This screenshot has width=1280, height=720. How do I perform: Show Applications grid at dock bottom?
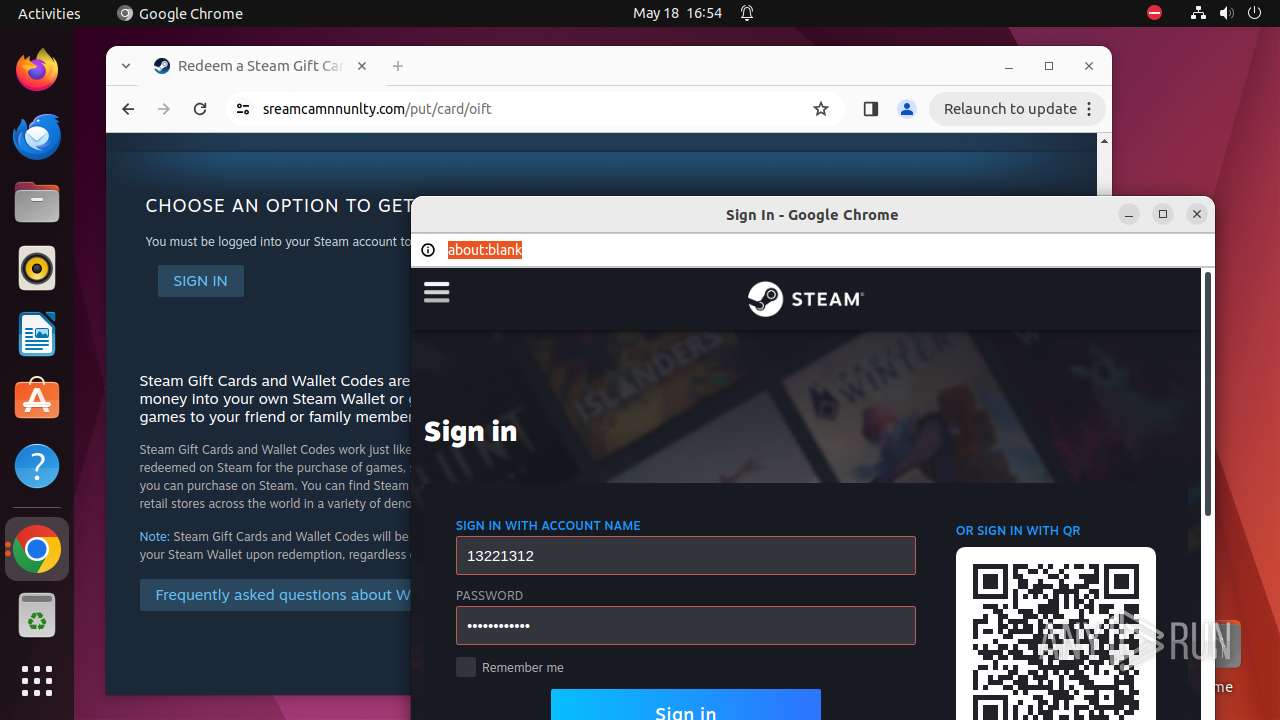tap(37, 681)
